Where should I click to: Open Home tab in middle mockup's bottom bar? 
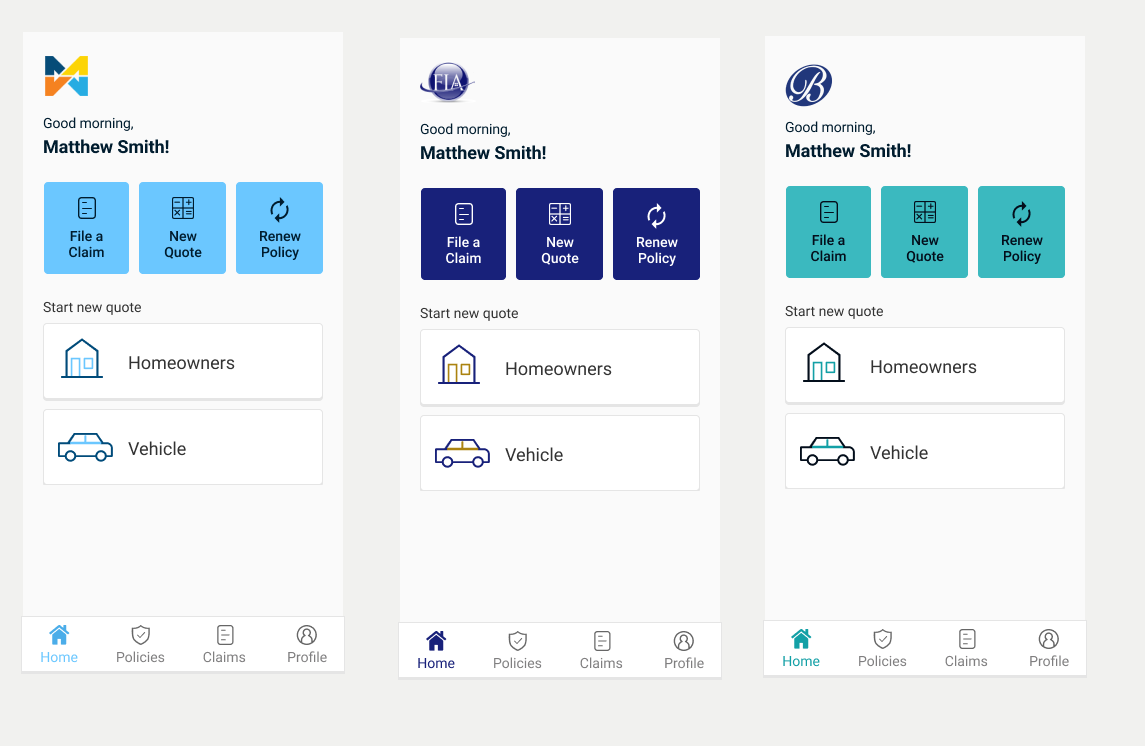coord(436,650)
